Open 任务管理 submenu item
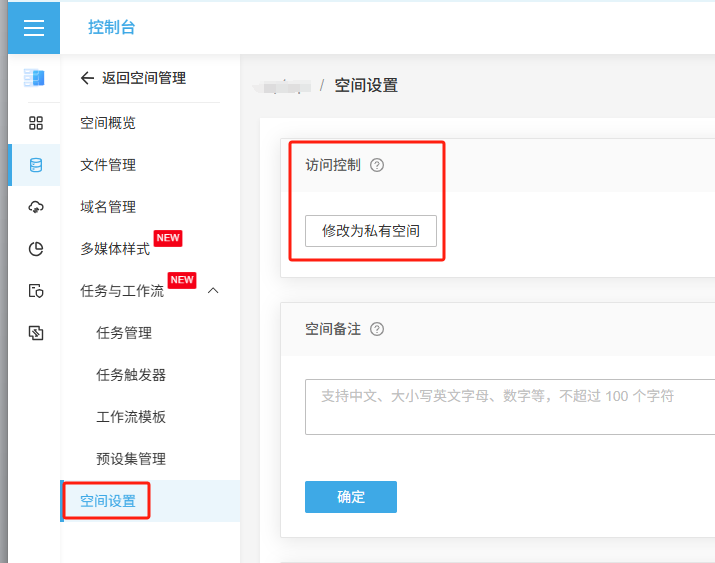 click(124, 333)
